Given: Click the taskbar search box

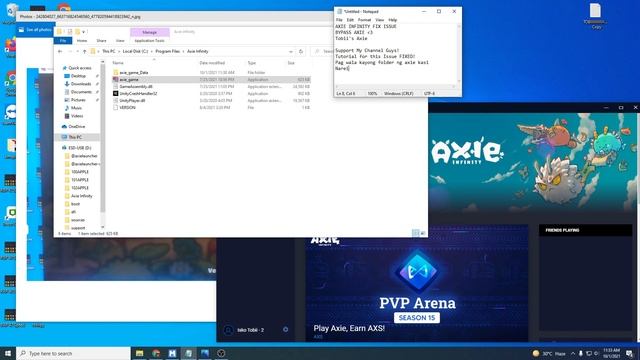Looking at the screenshot, I should (73, 353).
